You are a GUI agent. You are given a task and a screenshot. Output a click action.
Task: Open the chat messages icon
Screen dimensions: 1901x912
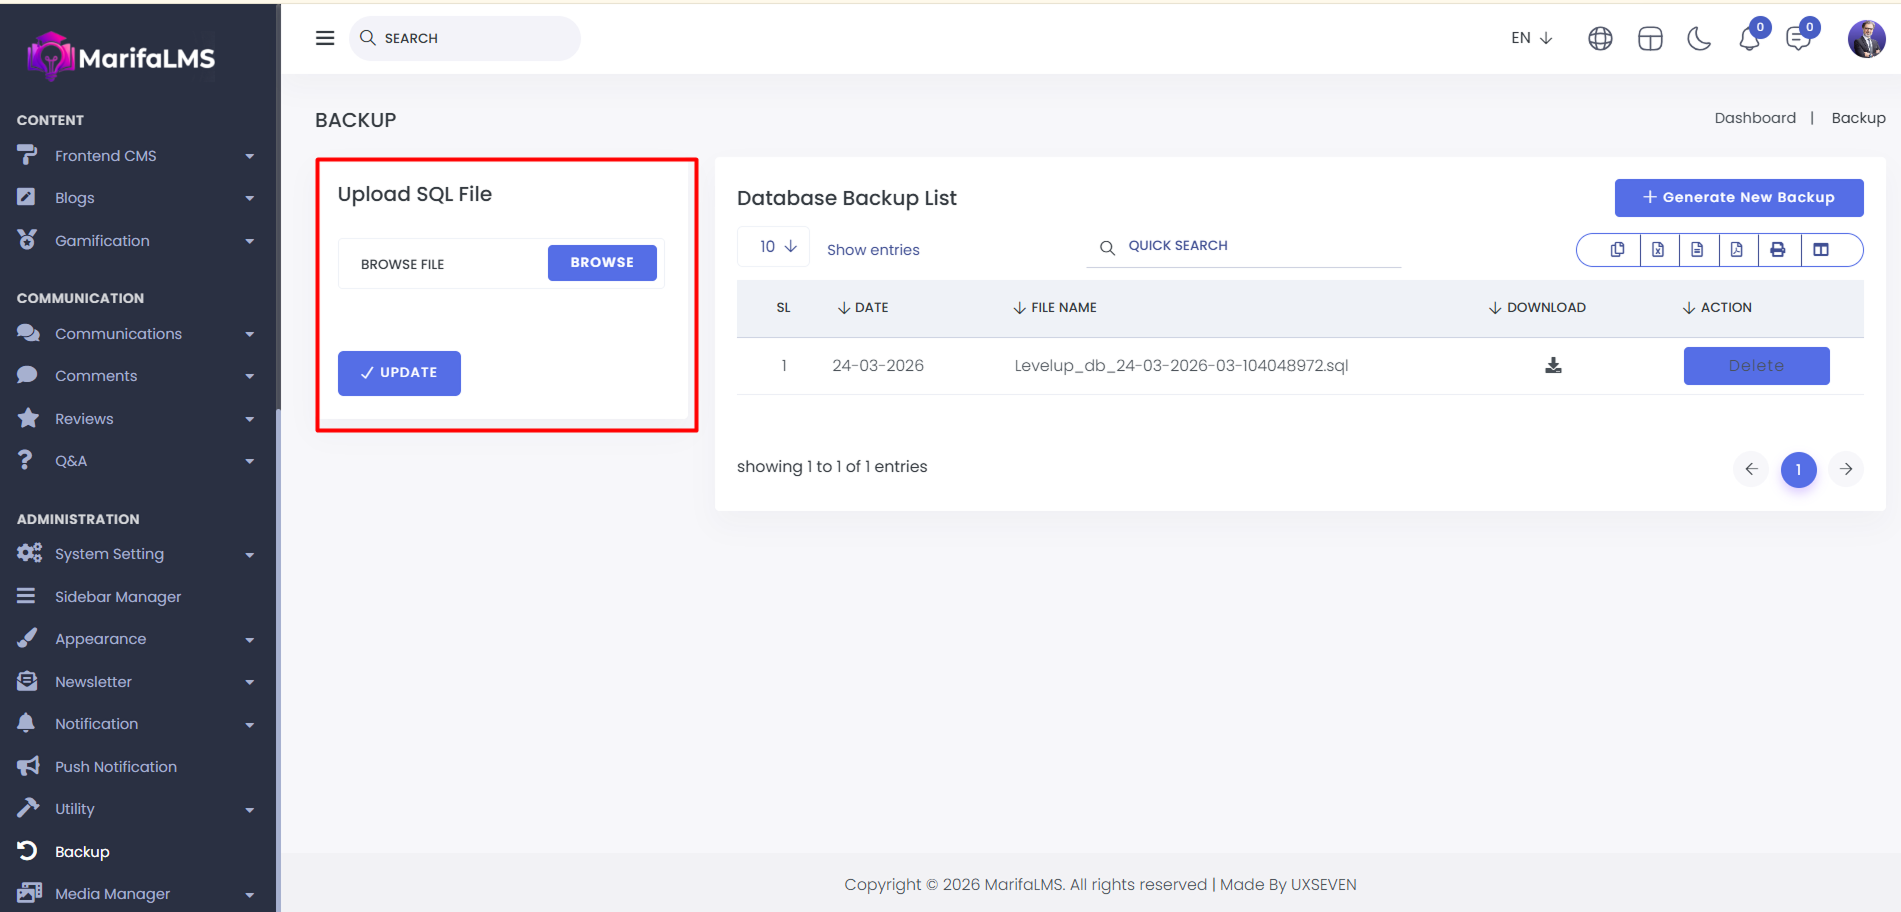point(1798,39)
